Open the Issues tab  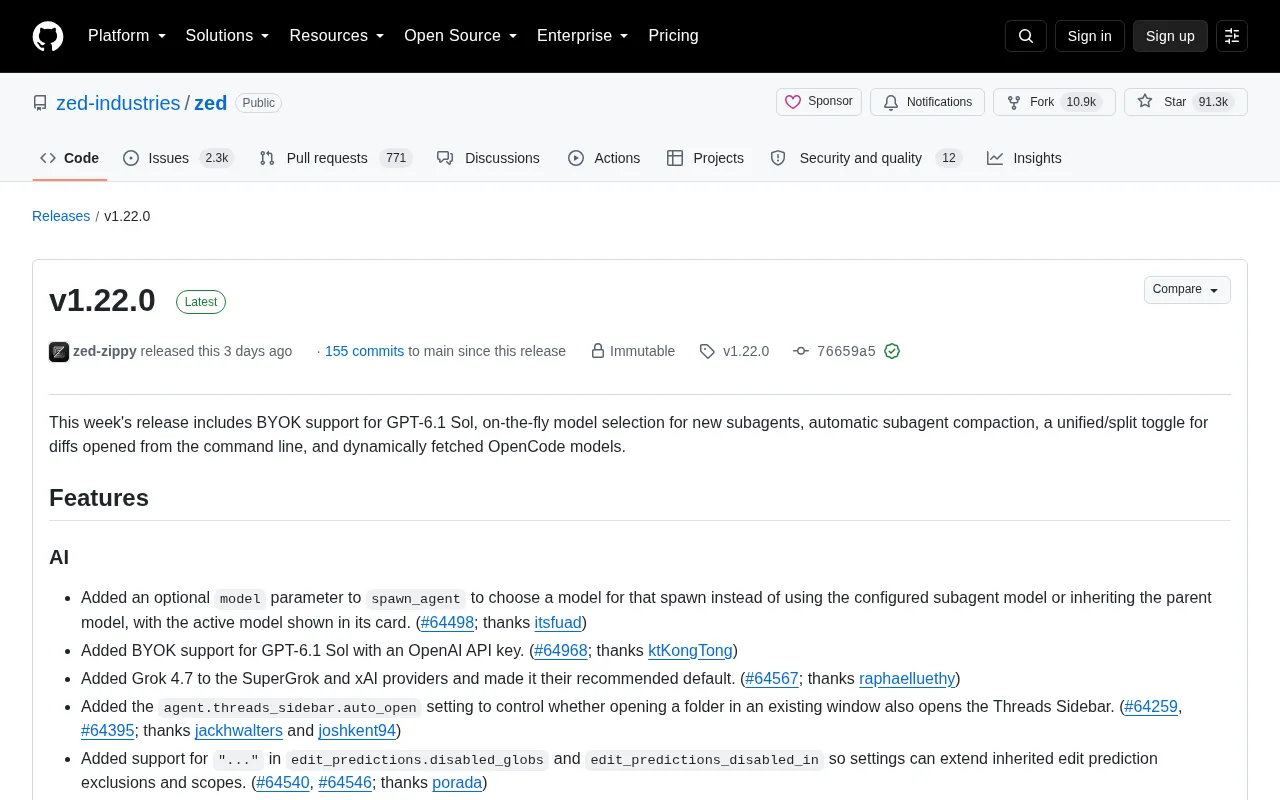[x=178, y=158]
